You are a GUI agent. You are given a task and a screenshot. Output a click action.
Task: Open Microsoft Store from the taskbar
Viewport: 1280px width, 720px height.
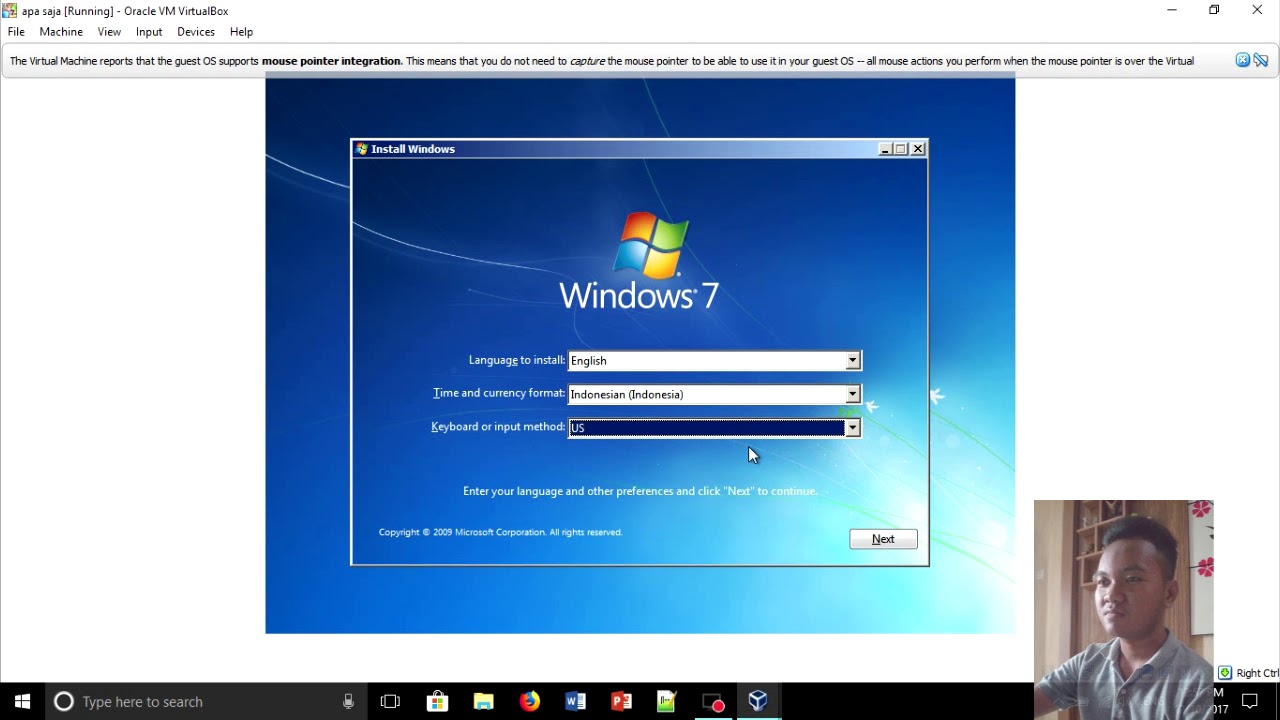(437, 702)
